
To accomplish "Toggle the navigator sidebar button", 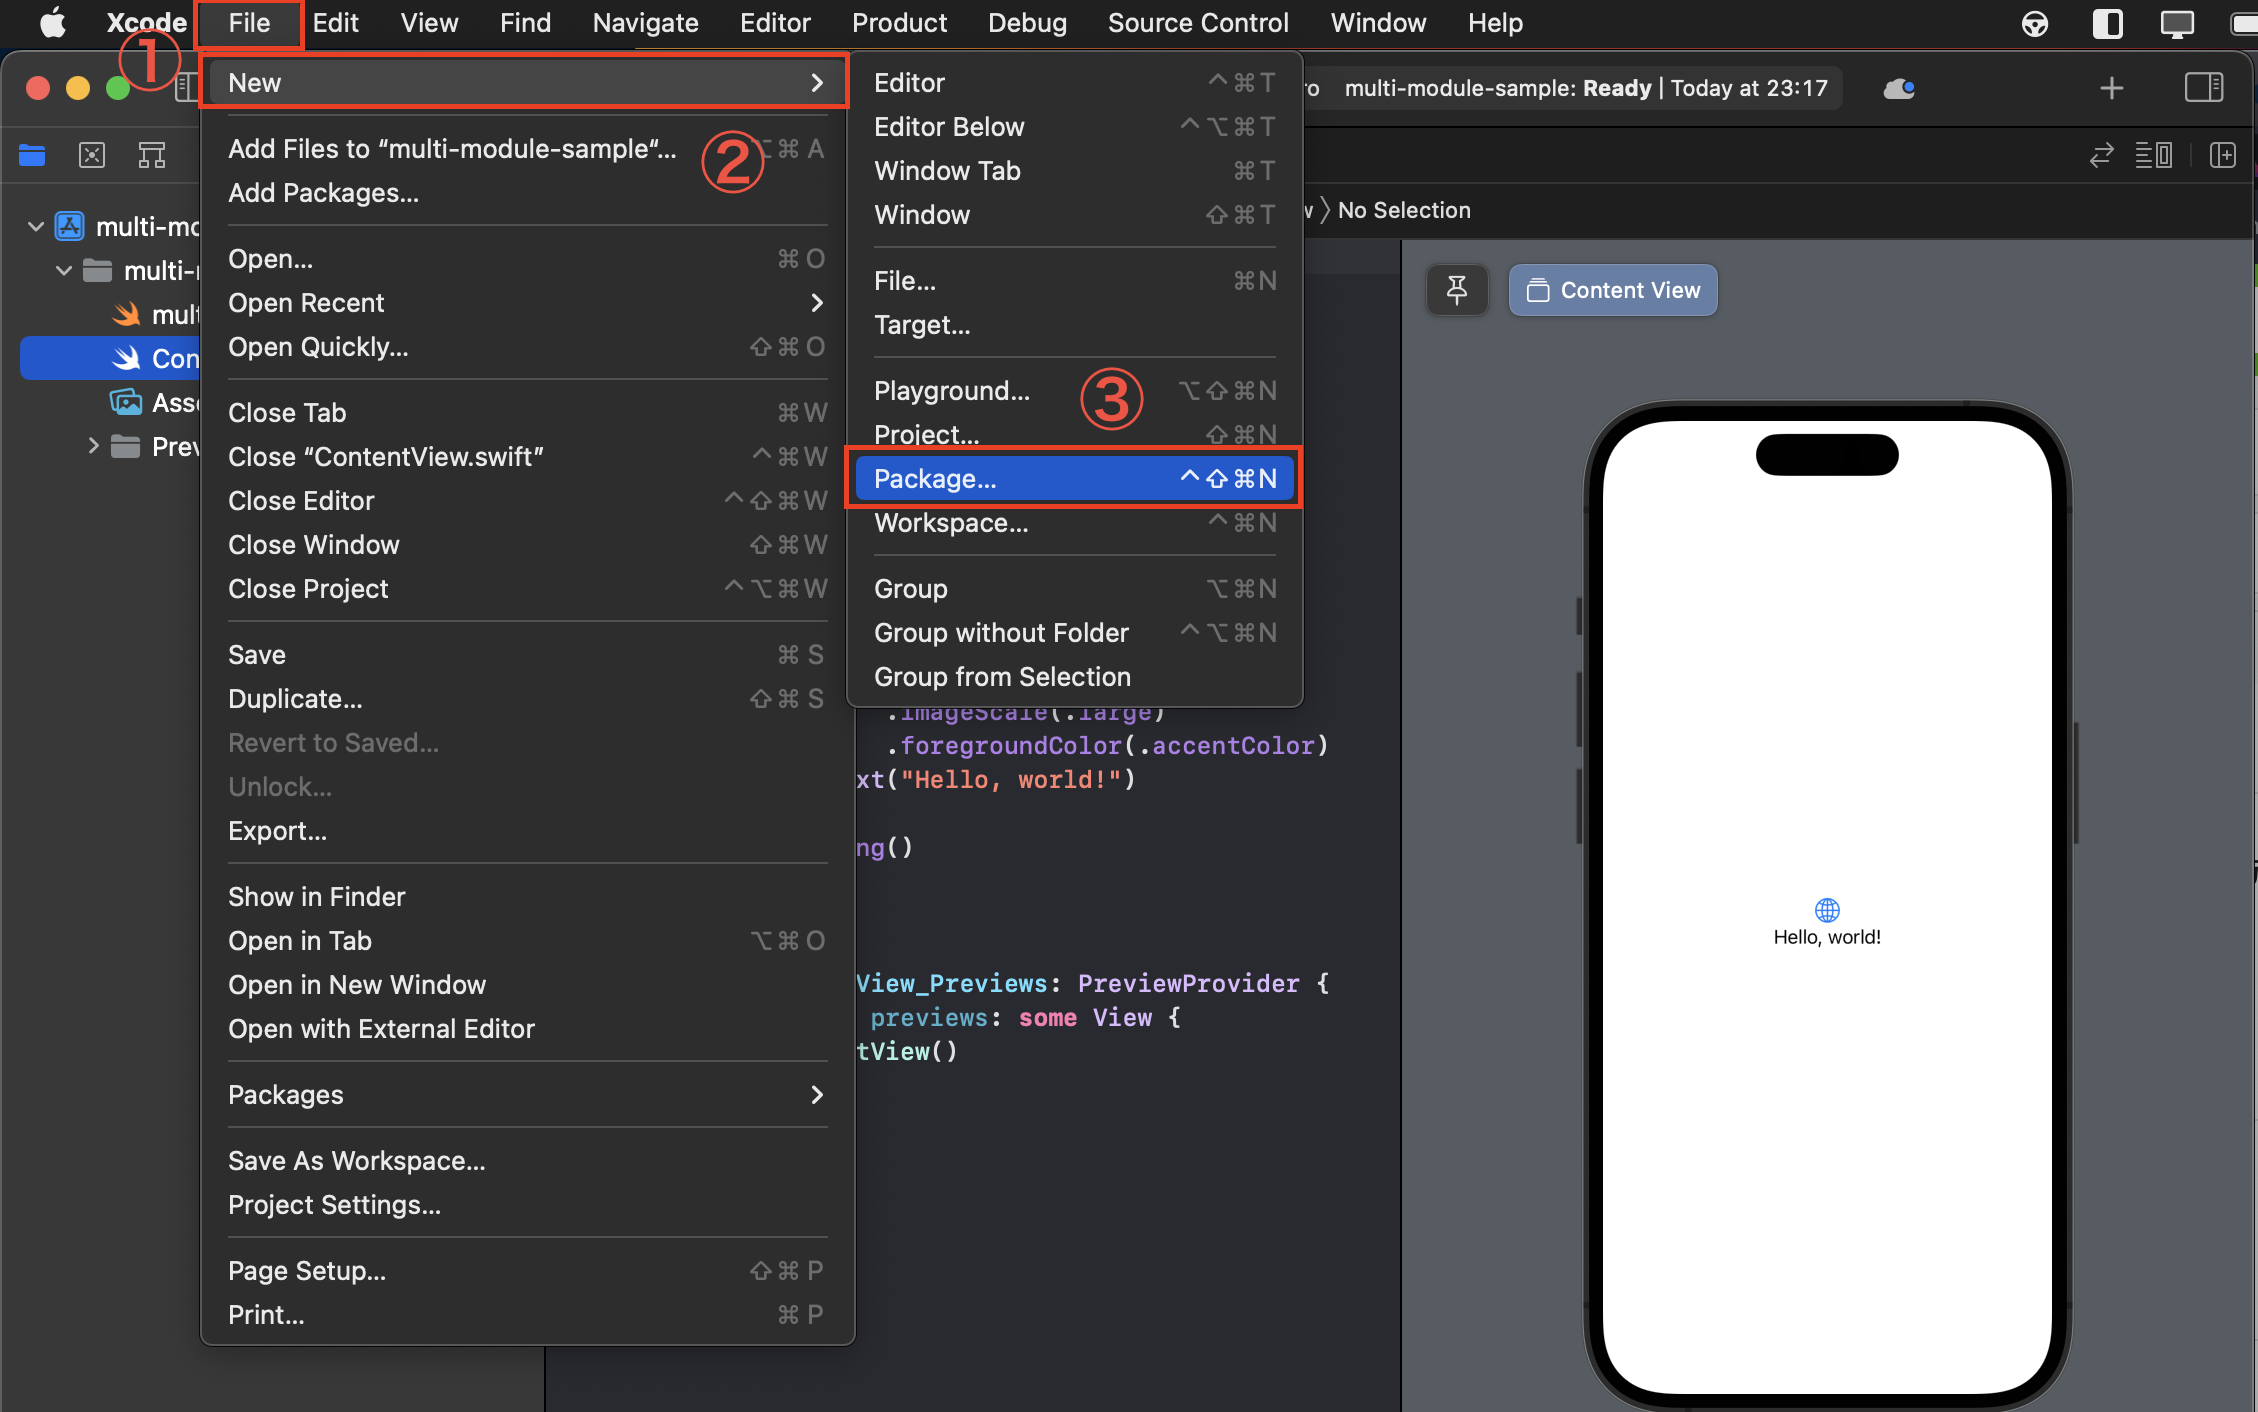I will click(x=186, y=88).
